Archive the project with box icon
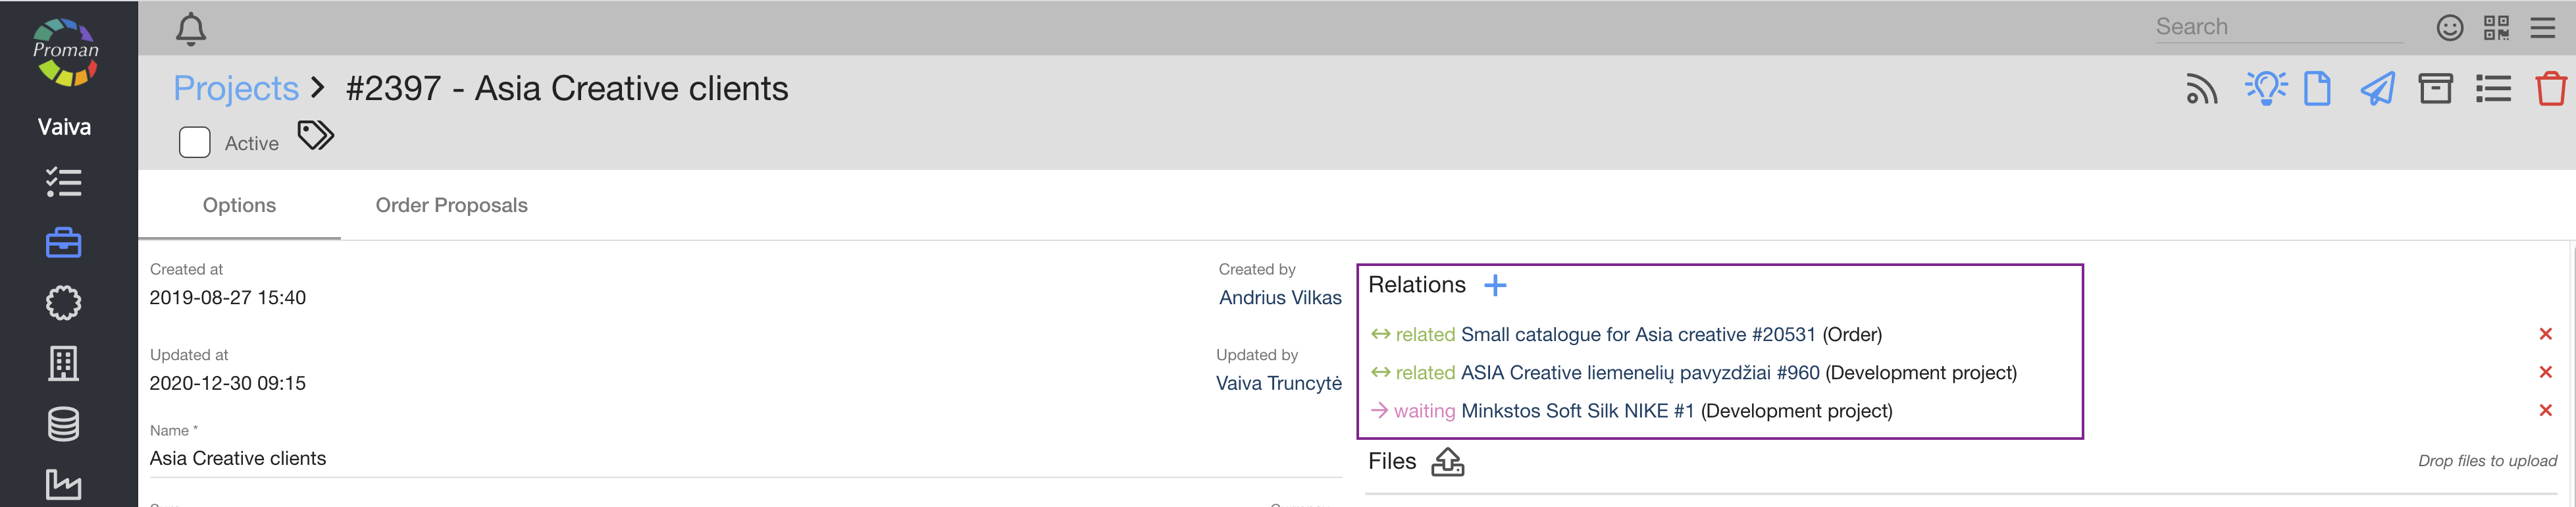The width and height of the screenshot is (2576, 507). click(x=2435, y=89)
